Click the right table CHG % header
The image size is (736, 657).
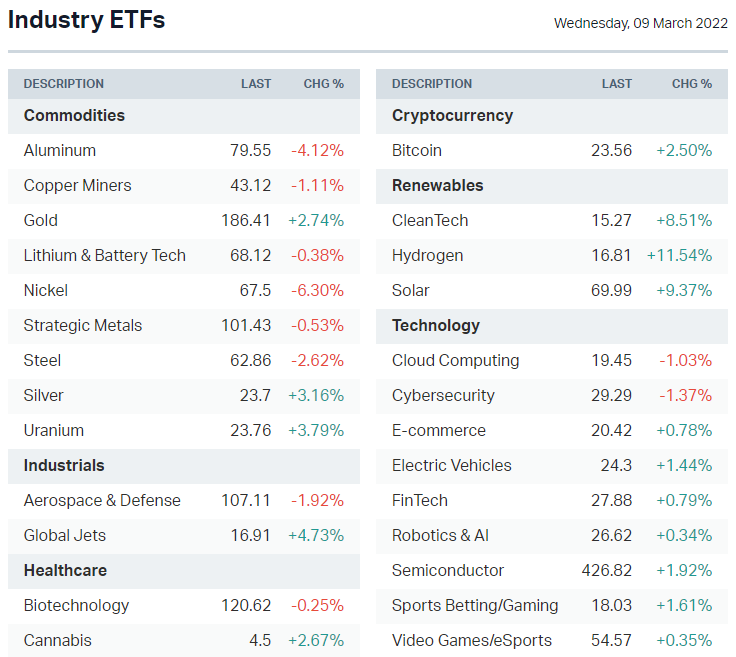point(692,84)
